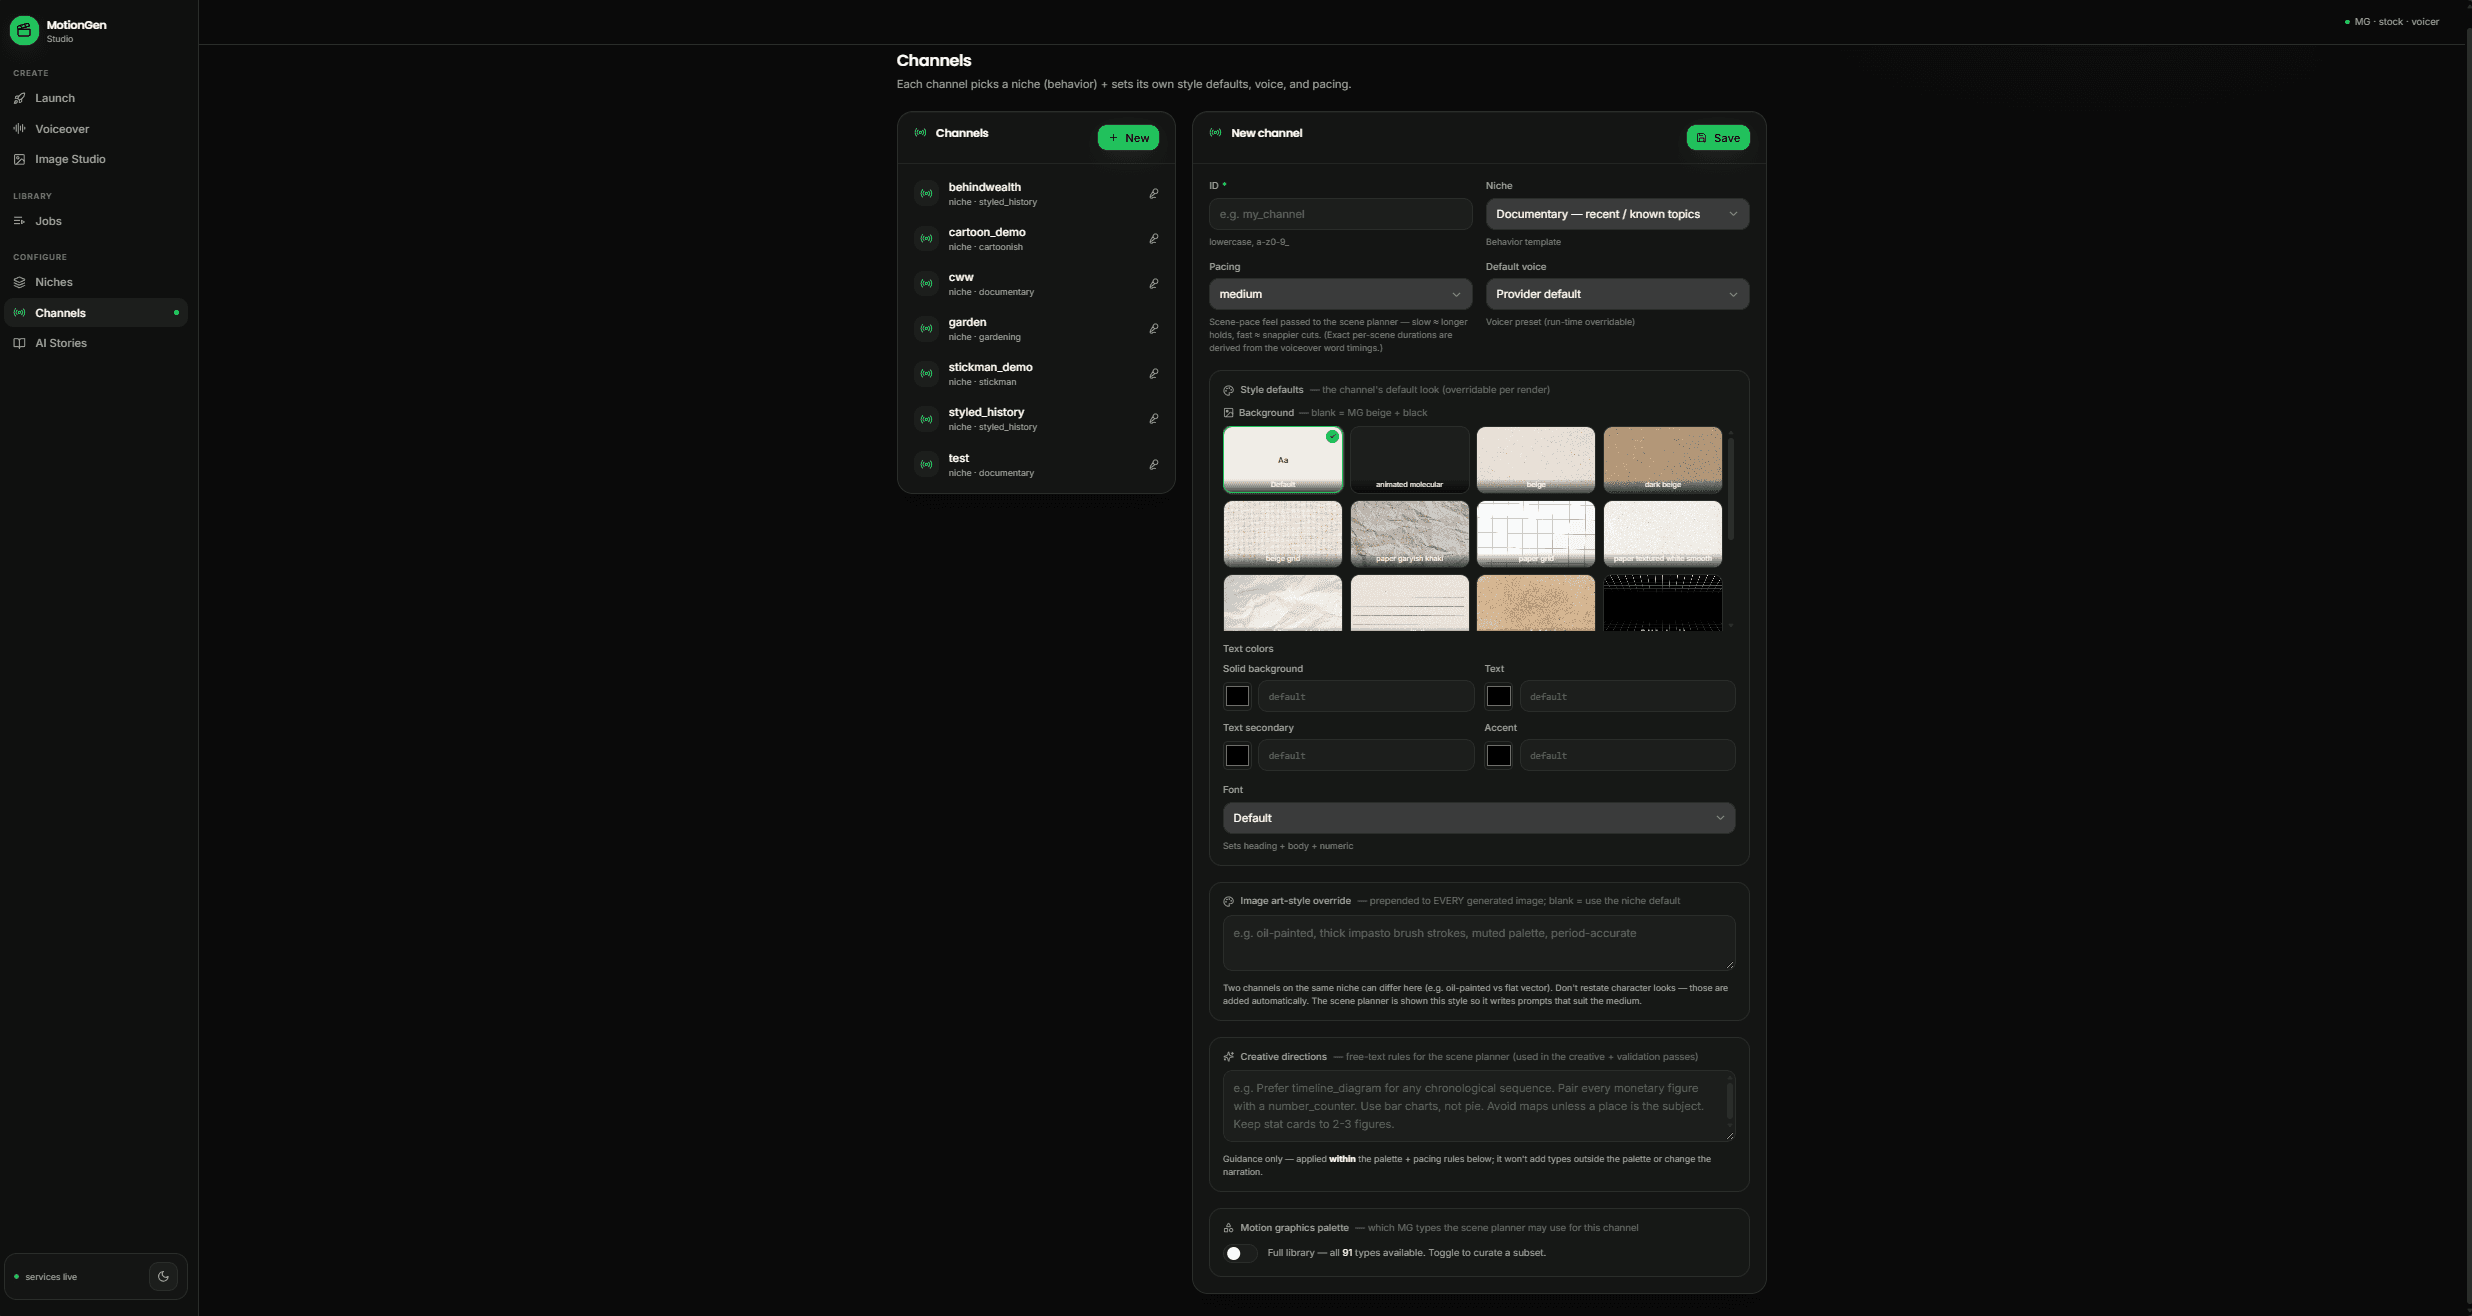Screen dimensions: 2472x1316
Task: Click edit icon for cartoon_demo channel
Action: pos(1154,239)
